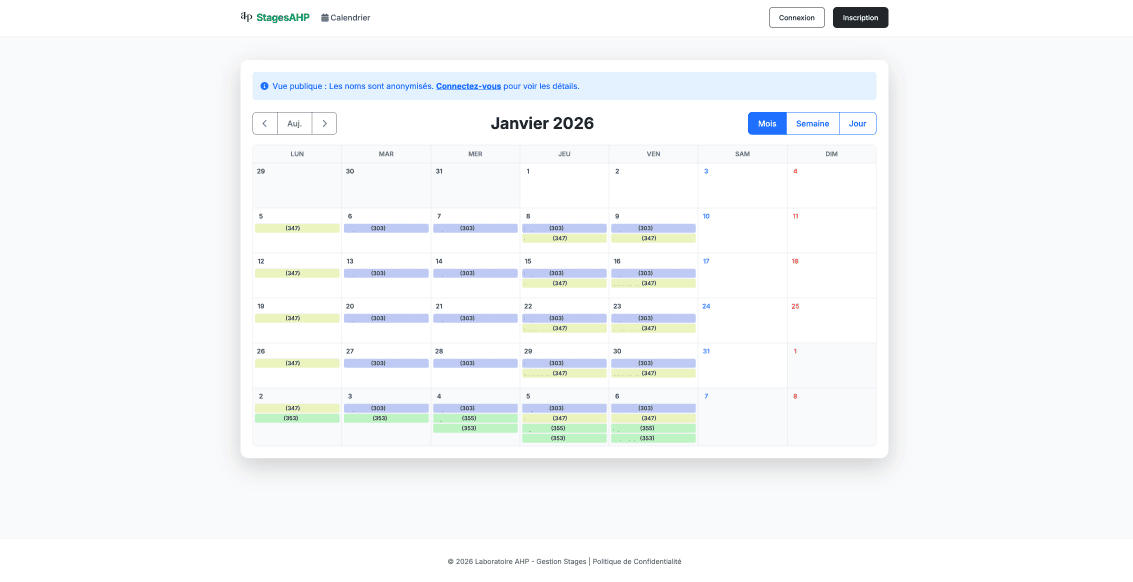Screen dimensions: 1133x582
Task: Click the Connexion button
Action: (796, 18)
